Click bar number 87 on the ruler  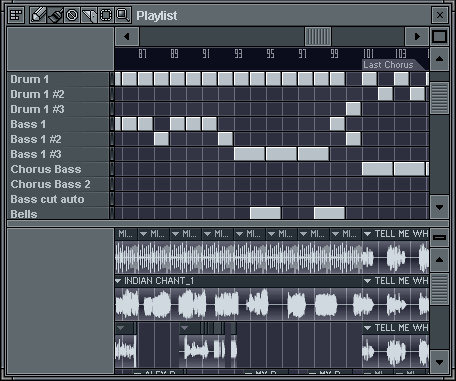coord(142,54)
